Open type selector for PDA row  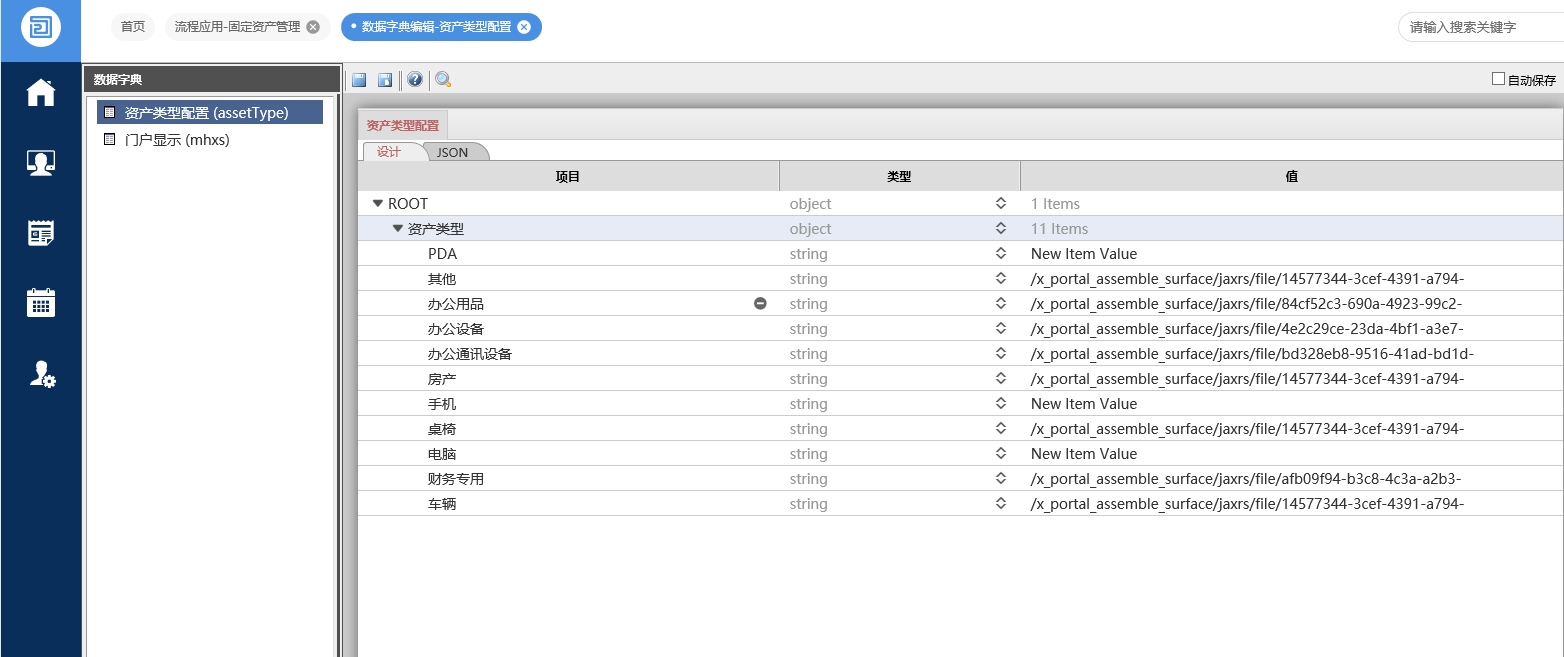(x=1001, y=253)
